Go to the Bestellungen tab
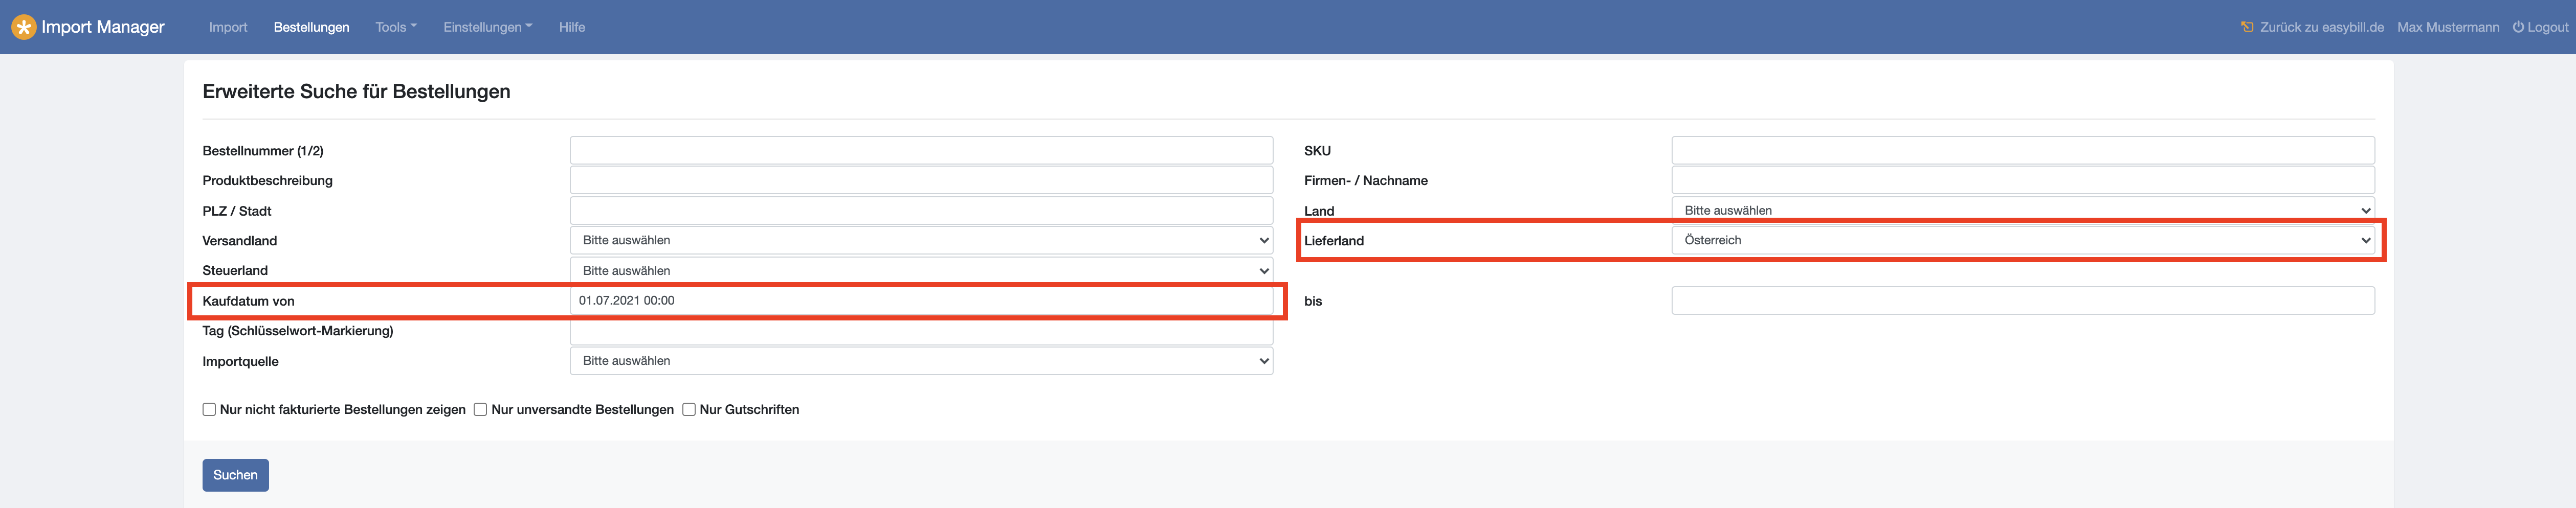 (311, 27)
